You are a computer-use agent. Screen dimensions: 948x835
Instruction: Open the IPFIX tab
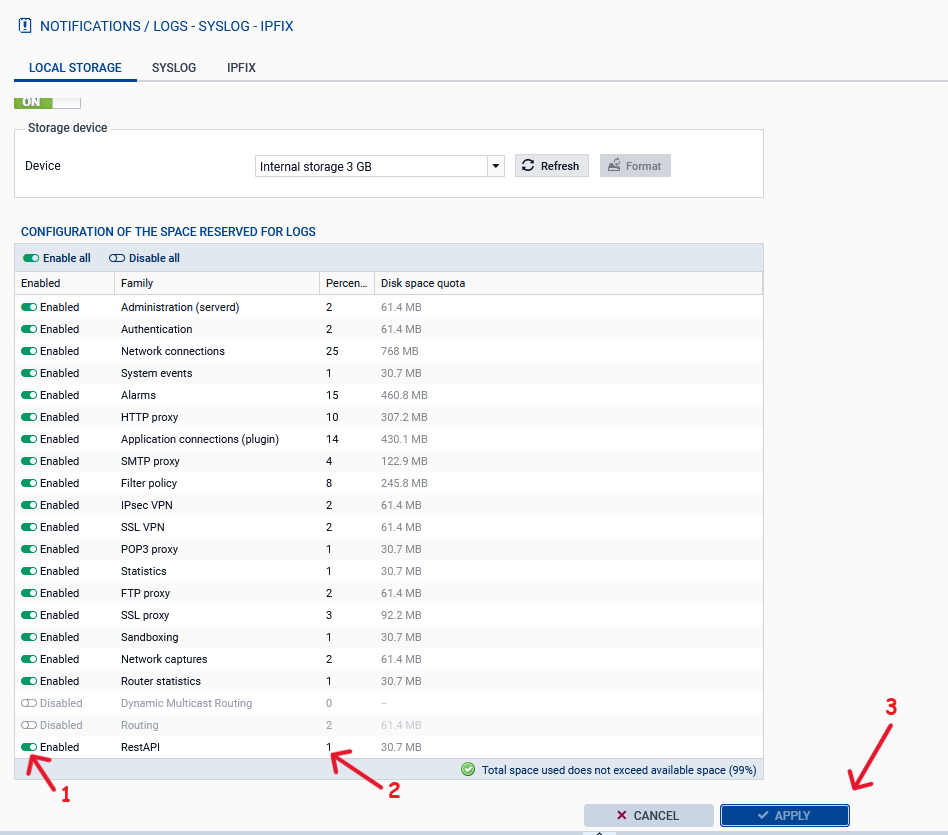pos(241,68)
